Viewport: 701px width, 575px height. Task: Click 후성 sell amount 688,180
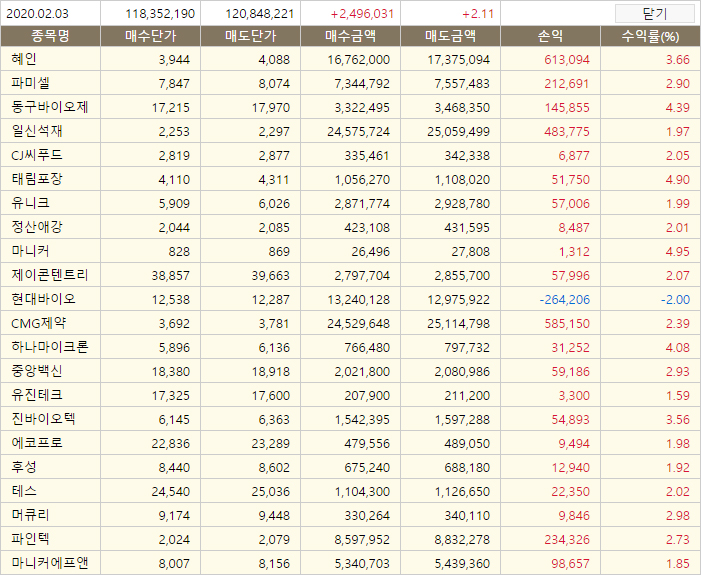(467, 468)
